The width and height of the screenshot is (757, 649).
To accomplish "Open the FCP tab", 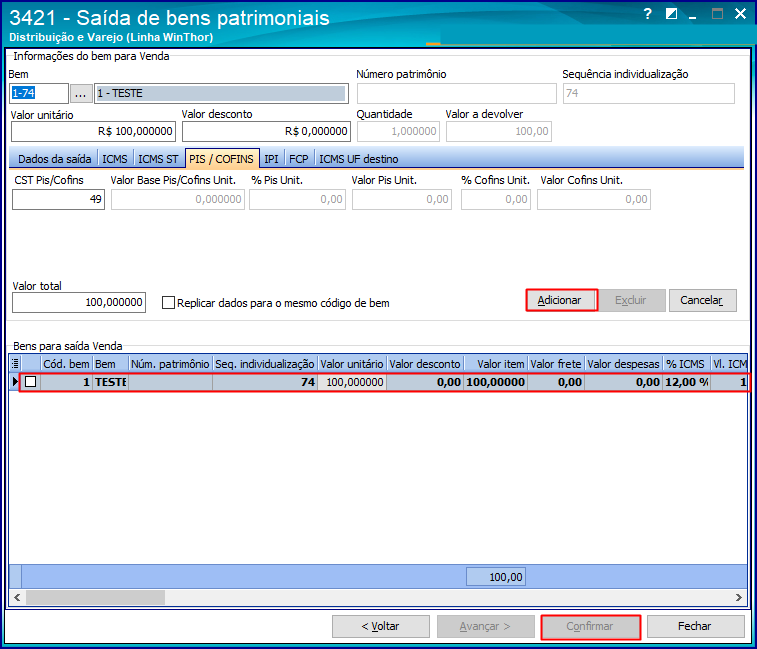I will 299,159.
